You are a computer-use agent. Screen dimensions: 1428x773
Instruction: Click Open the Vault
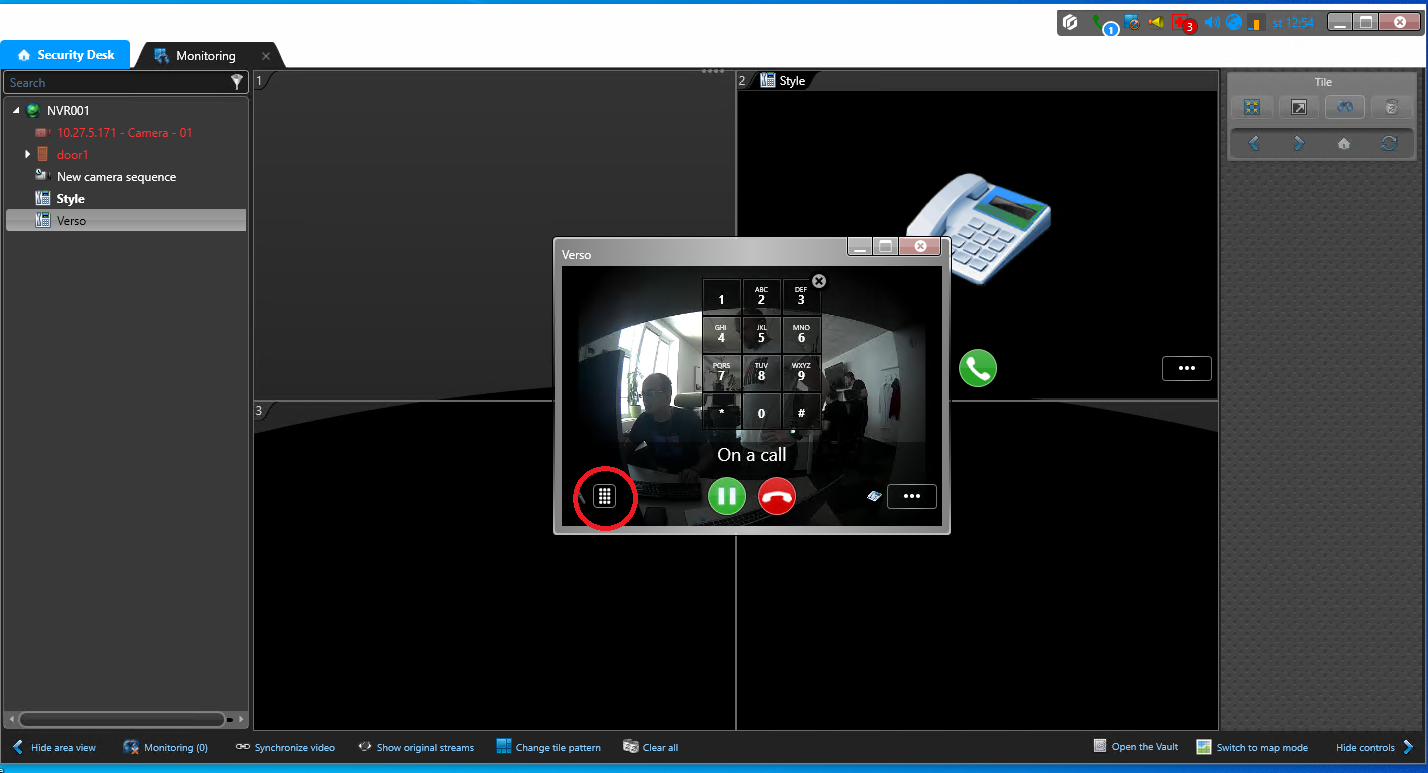pyautogui.click(x=1136, y=747)
